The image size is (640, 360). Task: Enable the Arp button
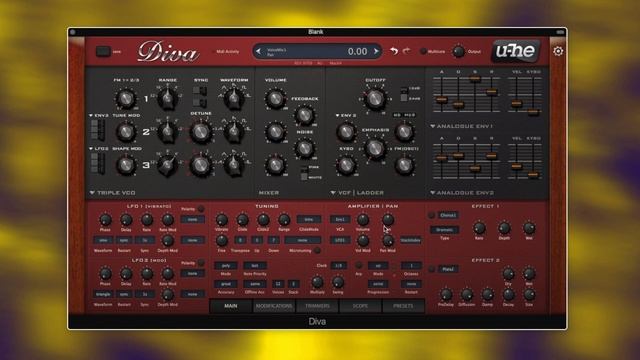click(x=358, y=265)
